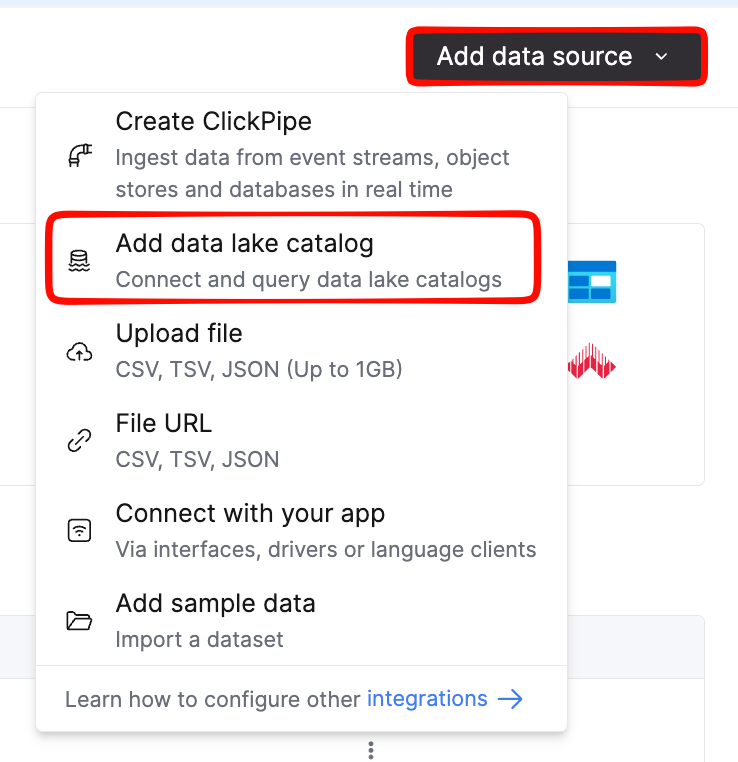Image resolution: width=738 pixels, height=762 pixels.
Task: Click the 'CSV, TSV, JSON' text under File URL
Action: pyautogui.click(x=197, y=459)
